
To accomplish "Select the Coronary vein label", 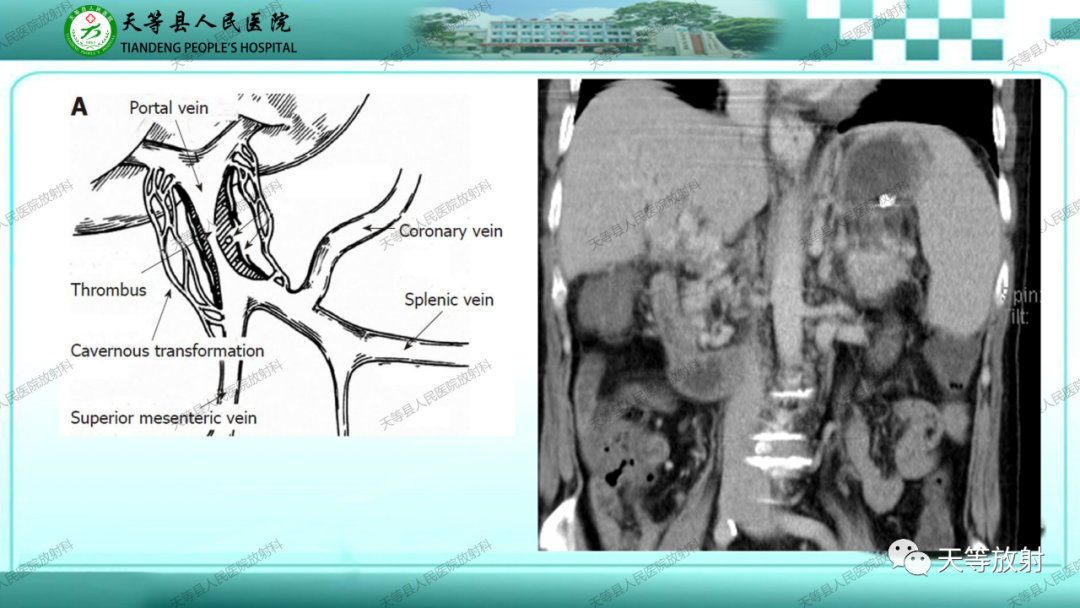I will [x=450, y=231].
